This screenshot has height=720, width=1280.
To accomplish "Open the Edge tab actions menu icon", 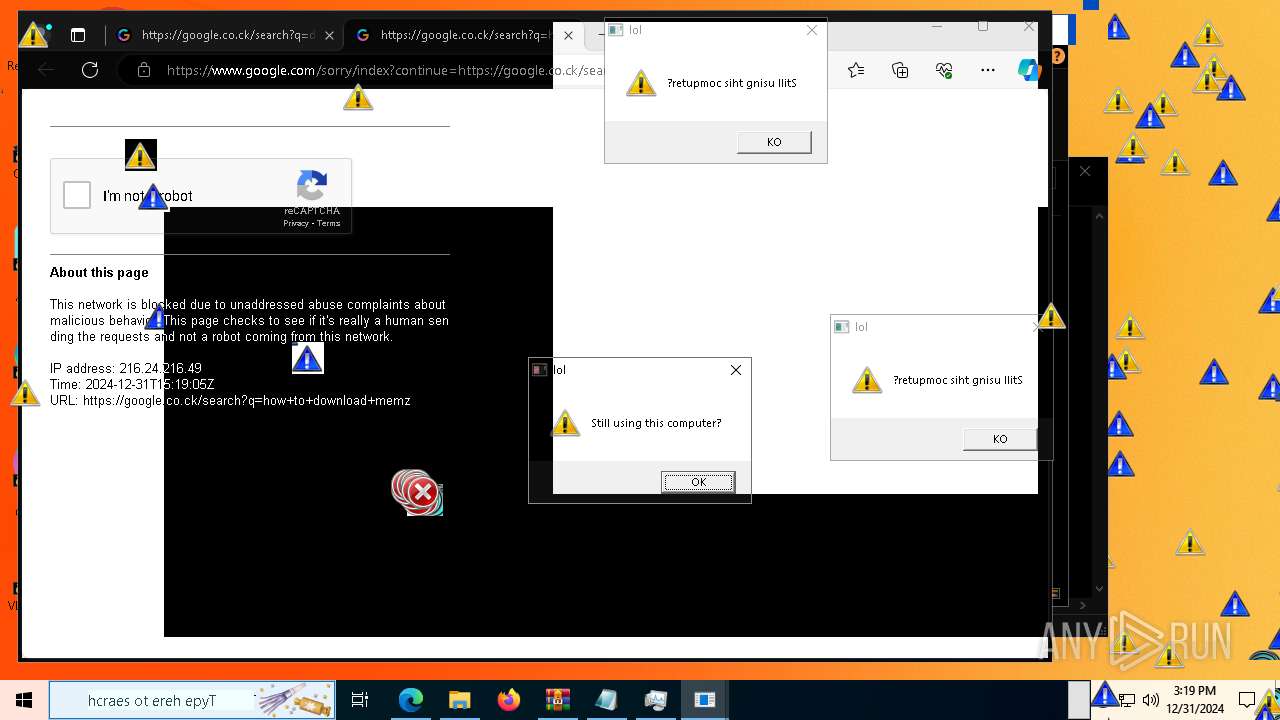I will click(x=77, y=35).
